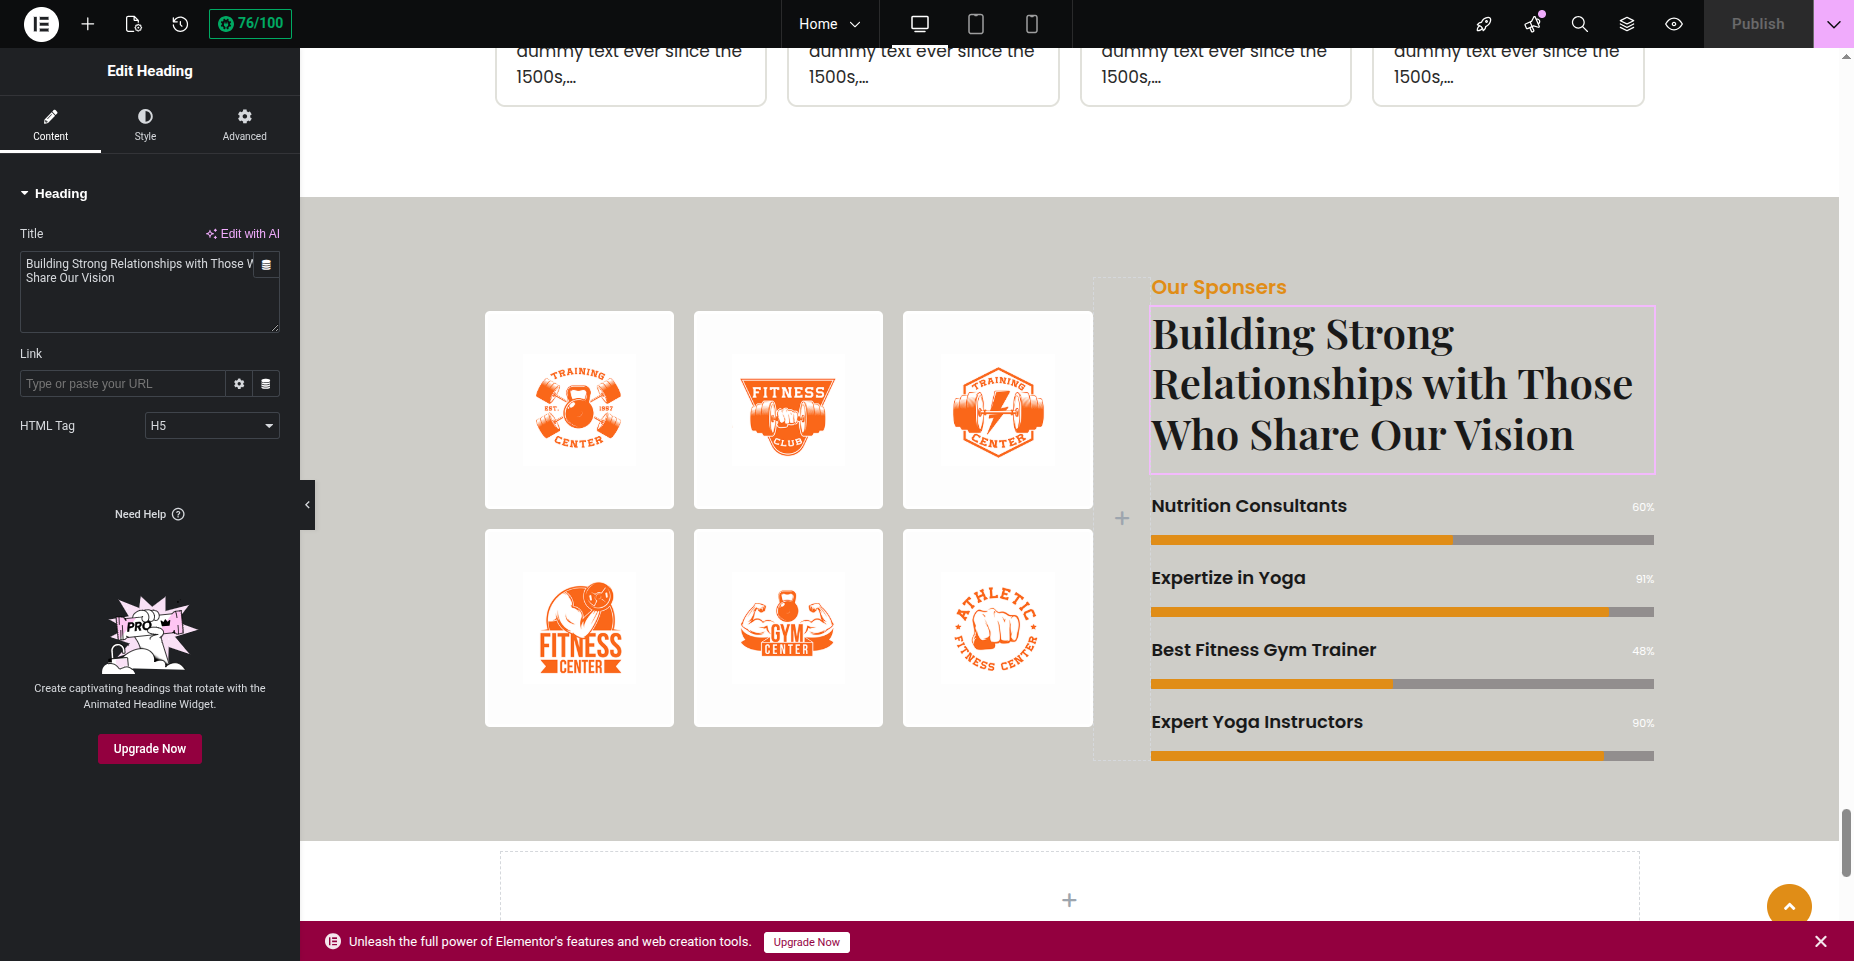
Task: Open the Add Element plus icon
Action: (88, 24)
